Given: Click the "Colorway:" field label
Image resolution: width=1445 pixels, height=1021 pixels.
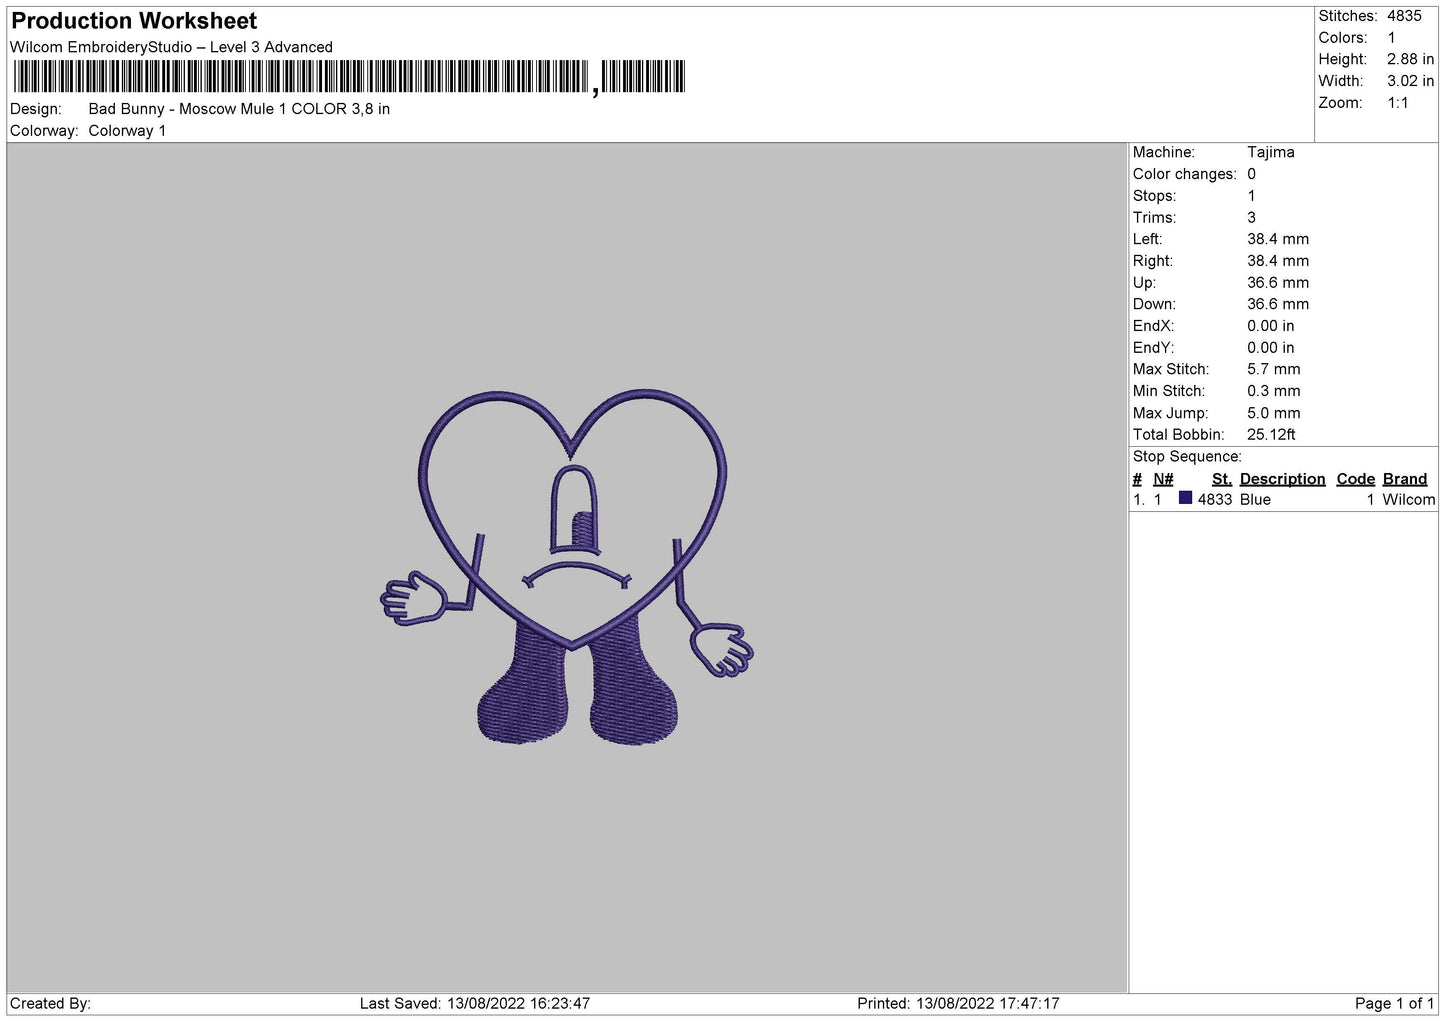Looking at the screenshot, I should click(x=44, y=131).
